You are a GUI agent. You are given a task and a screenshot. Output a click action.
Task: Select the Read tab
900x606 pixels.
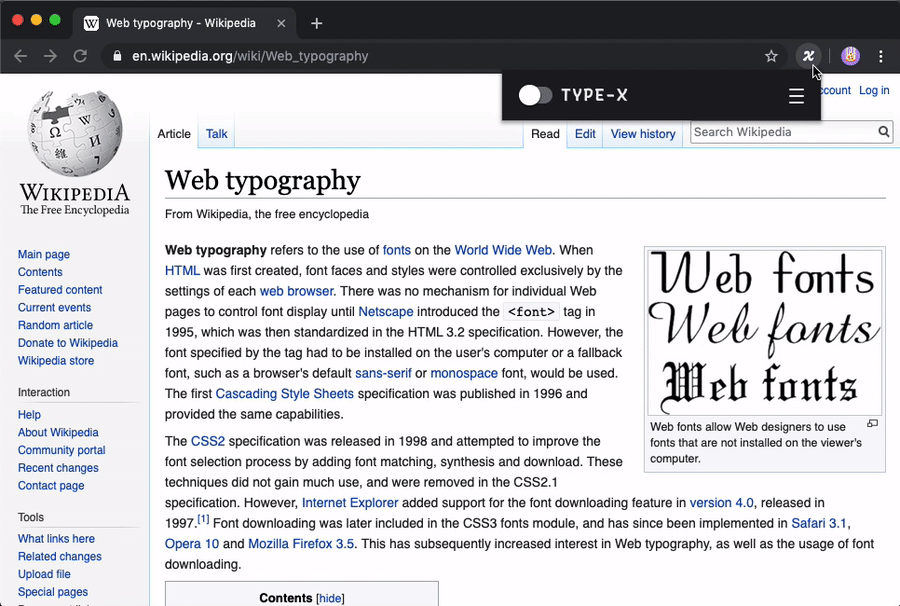point(545,134)
